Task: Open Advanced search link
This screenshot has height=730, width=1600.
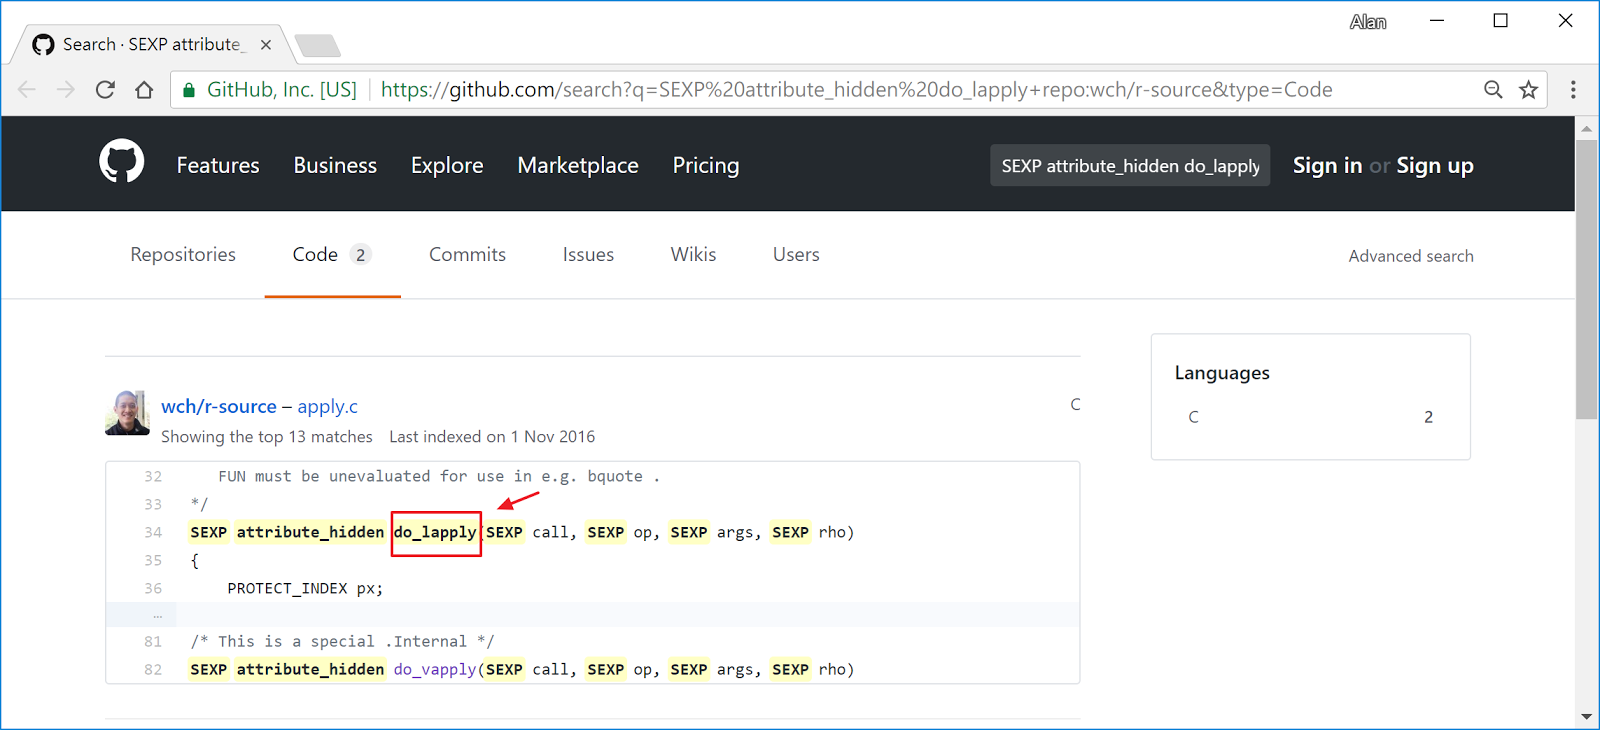Action: click(1411, 256)
